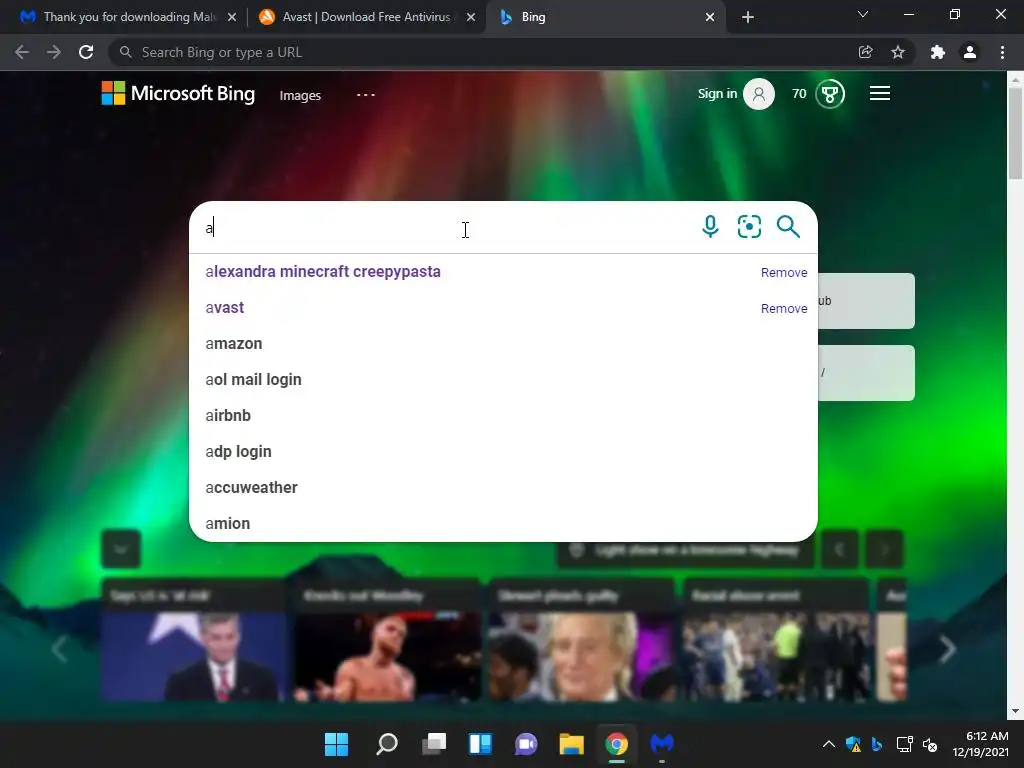Open the Windows Start button
The image size is (1024, 768).
(x=337, y=744)
